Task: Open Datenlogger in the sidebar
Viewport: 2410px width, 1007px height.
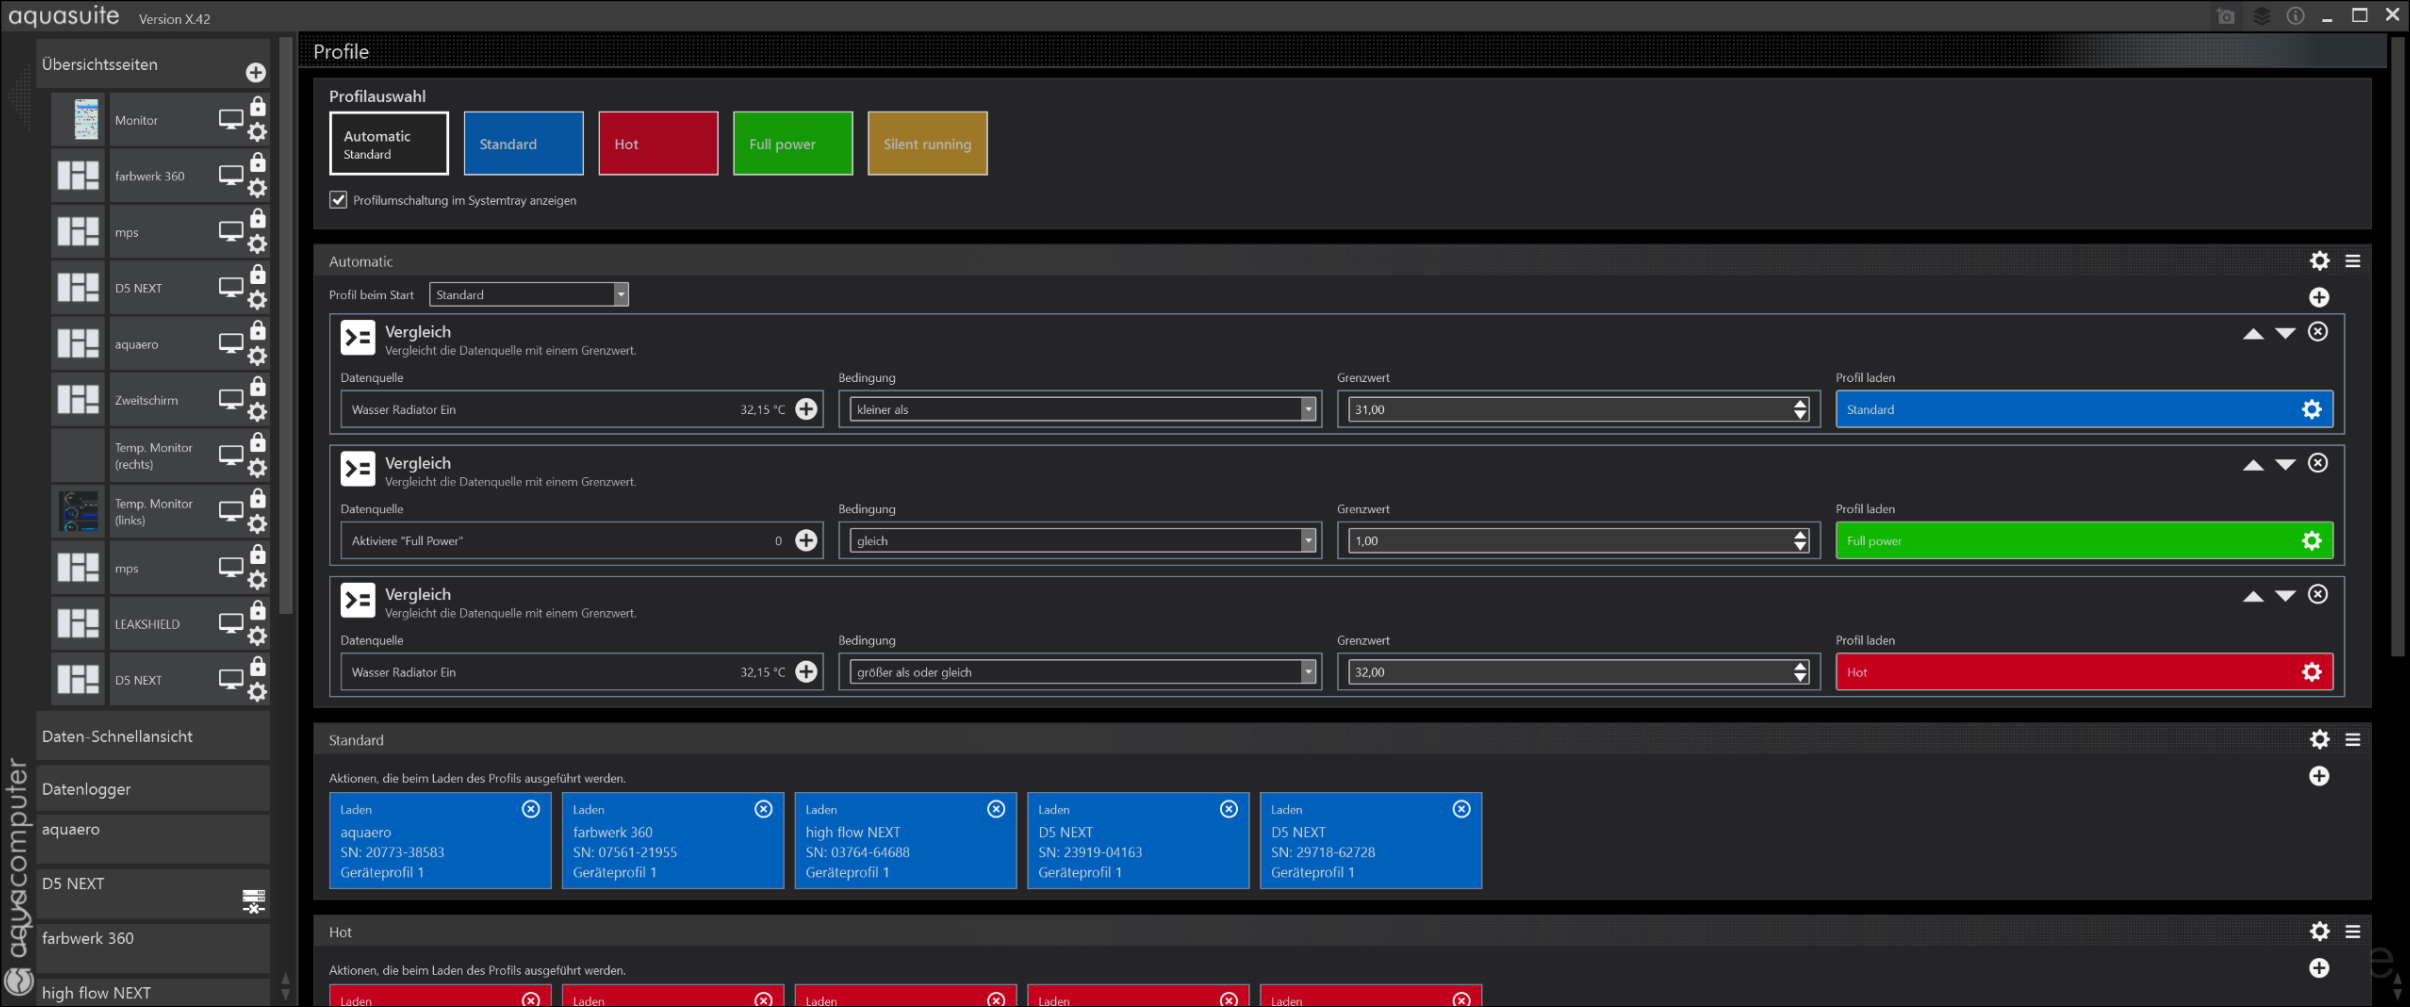Action: coord(153,789)
